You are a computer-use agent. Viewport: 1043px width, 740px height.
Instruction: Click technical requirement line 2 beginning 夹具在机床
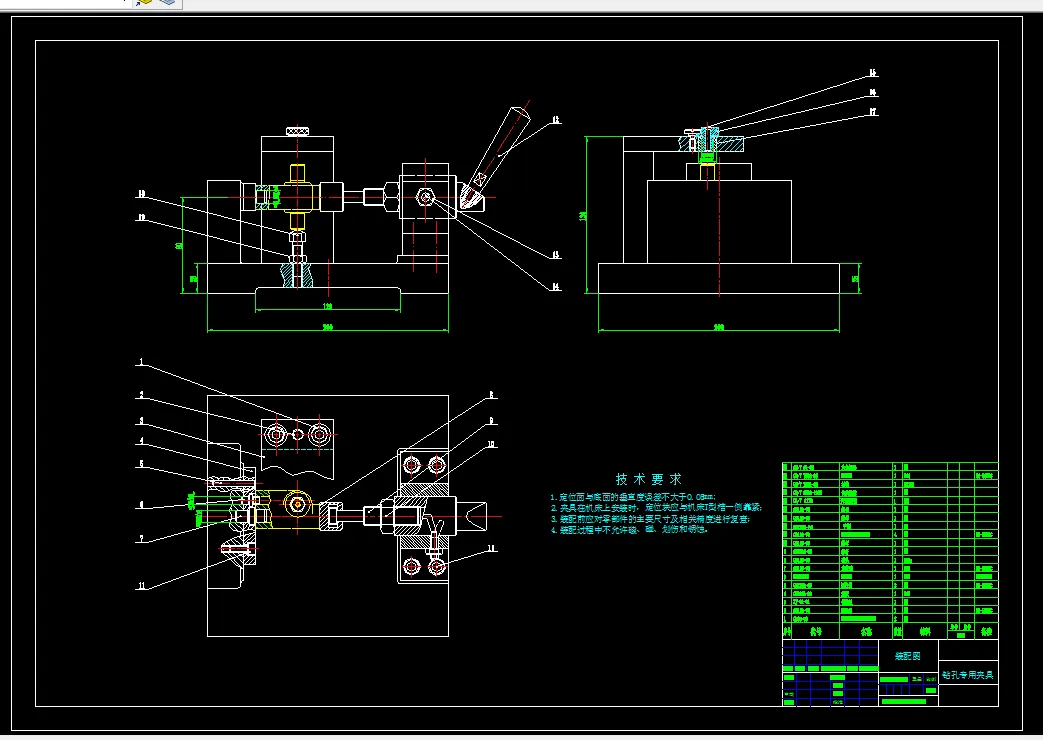[x=656, y=508]
